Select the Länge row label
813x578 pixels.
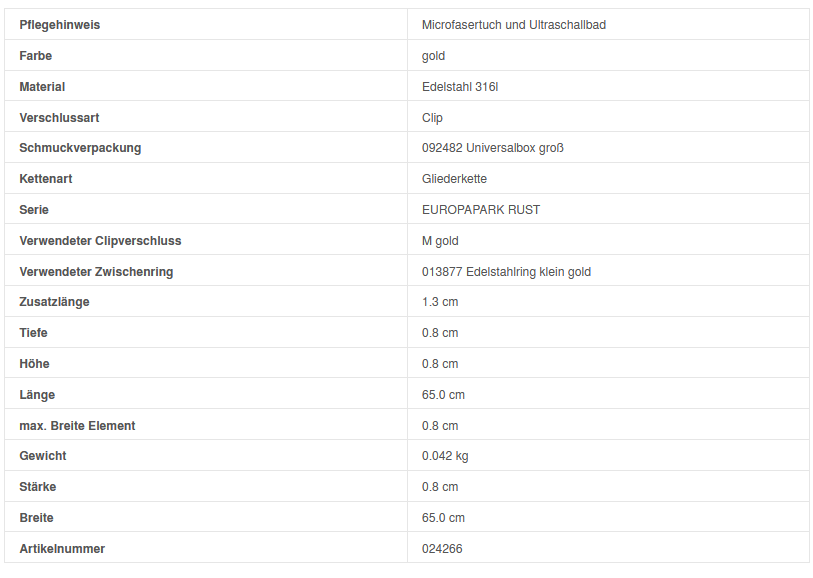coord(37,395)
